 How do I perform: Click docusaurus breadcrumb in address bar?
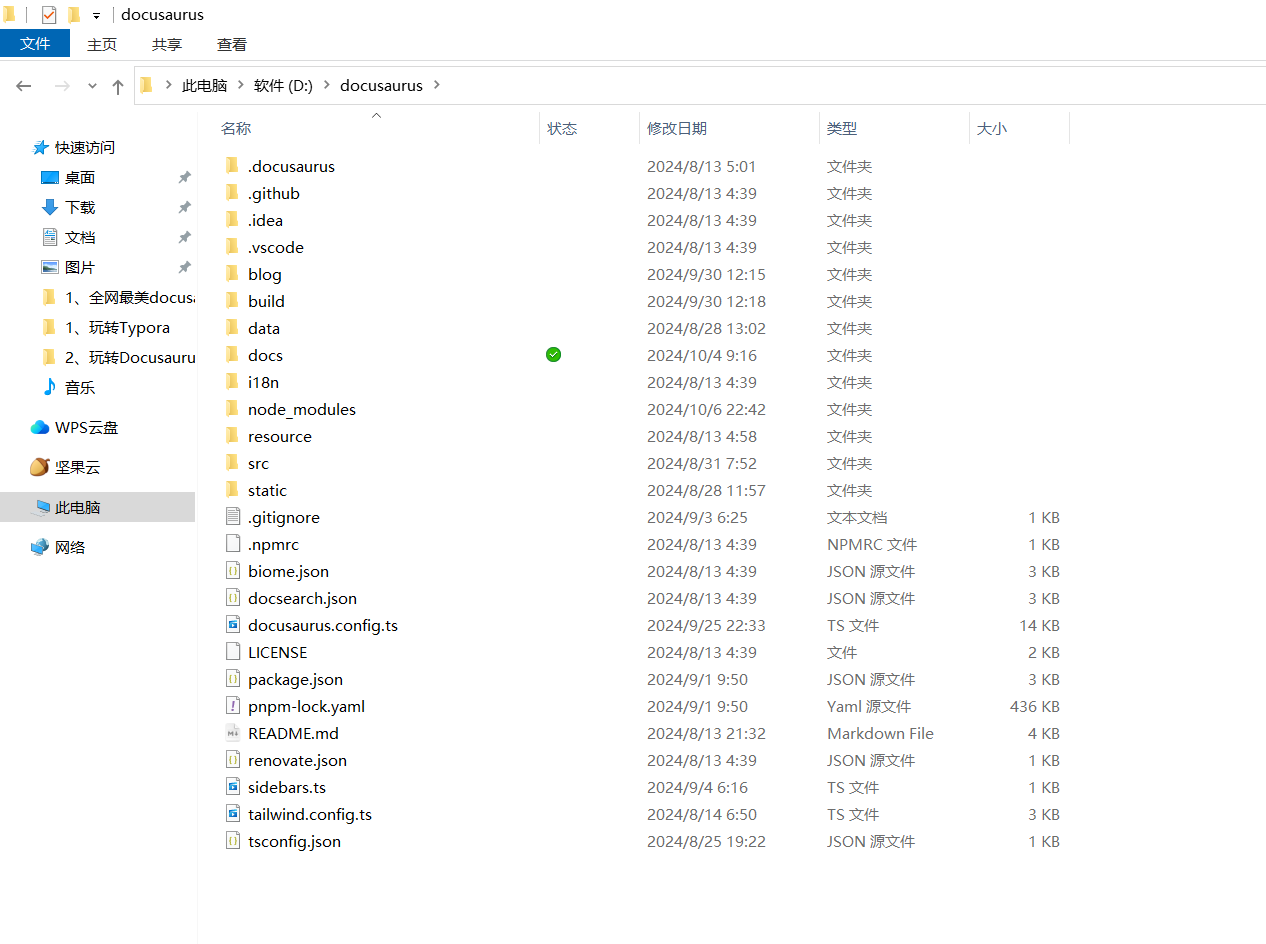381,86
